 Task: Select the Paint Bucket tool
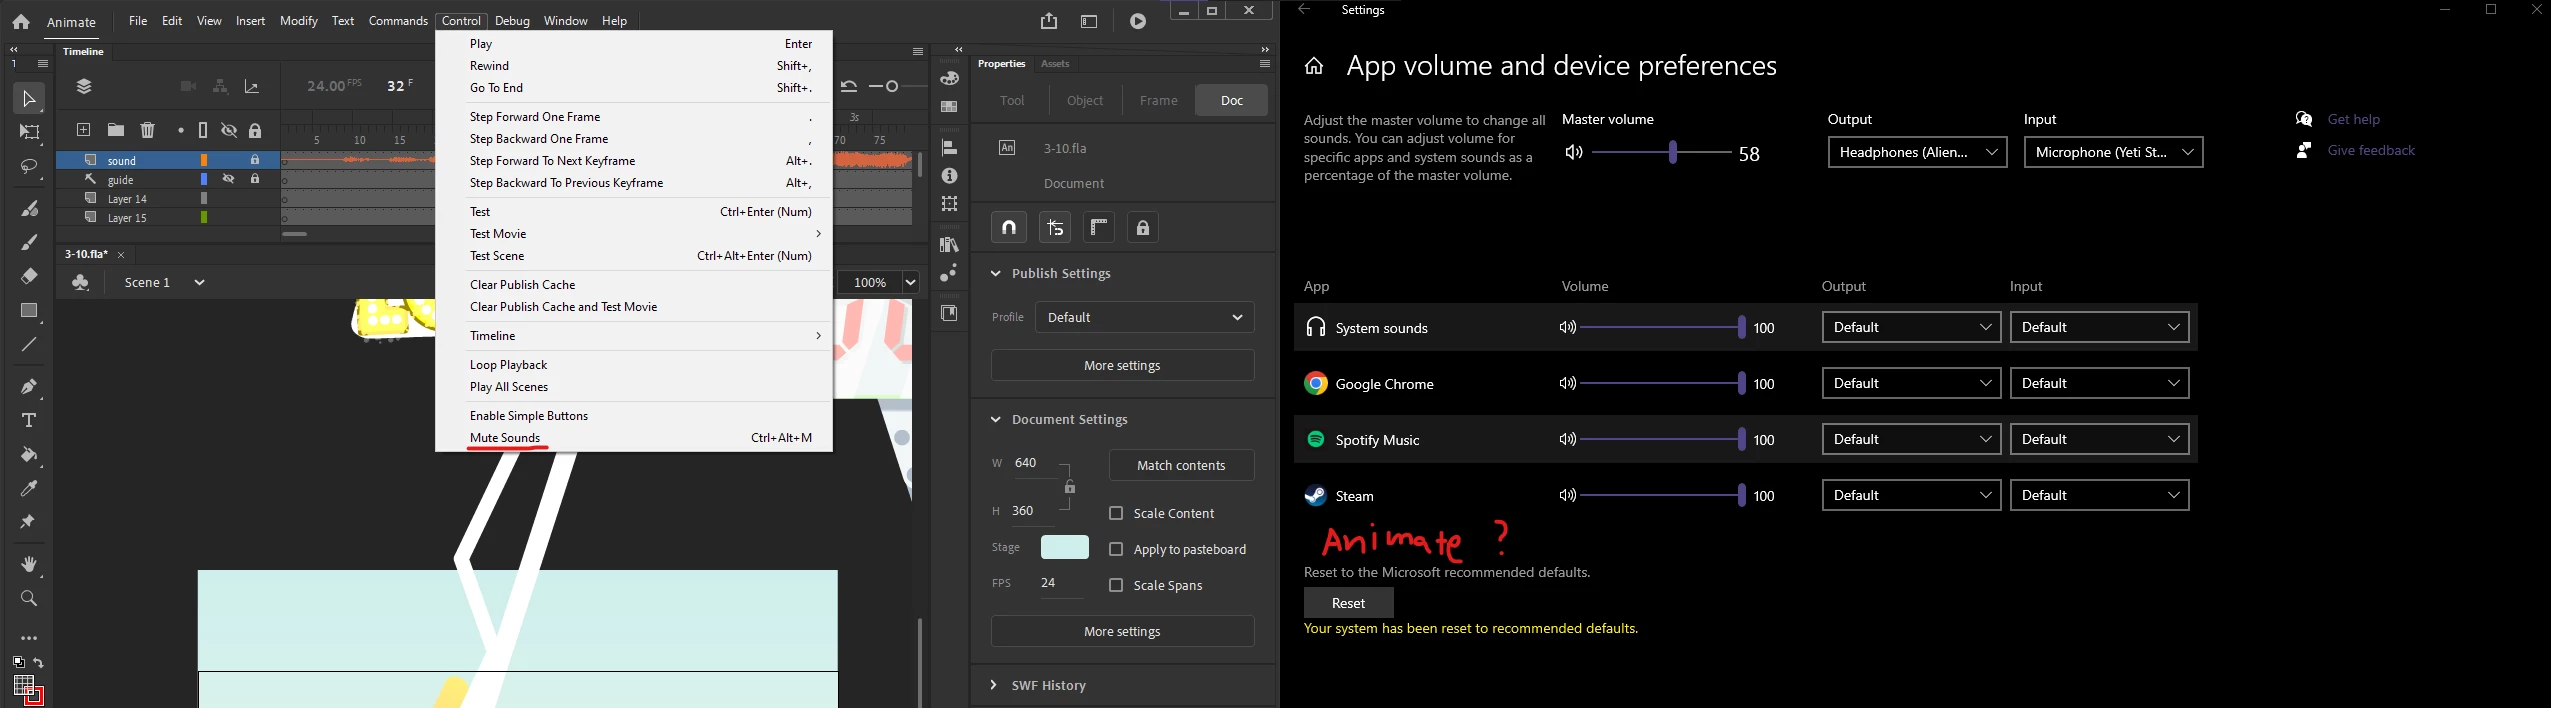pyautogui.click(x=29, y=455)
